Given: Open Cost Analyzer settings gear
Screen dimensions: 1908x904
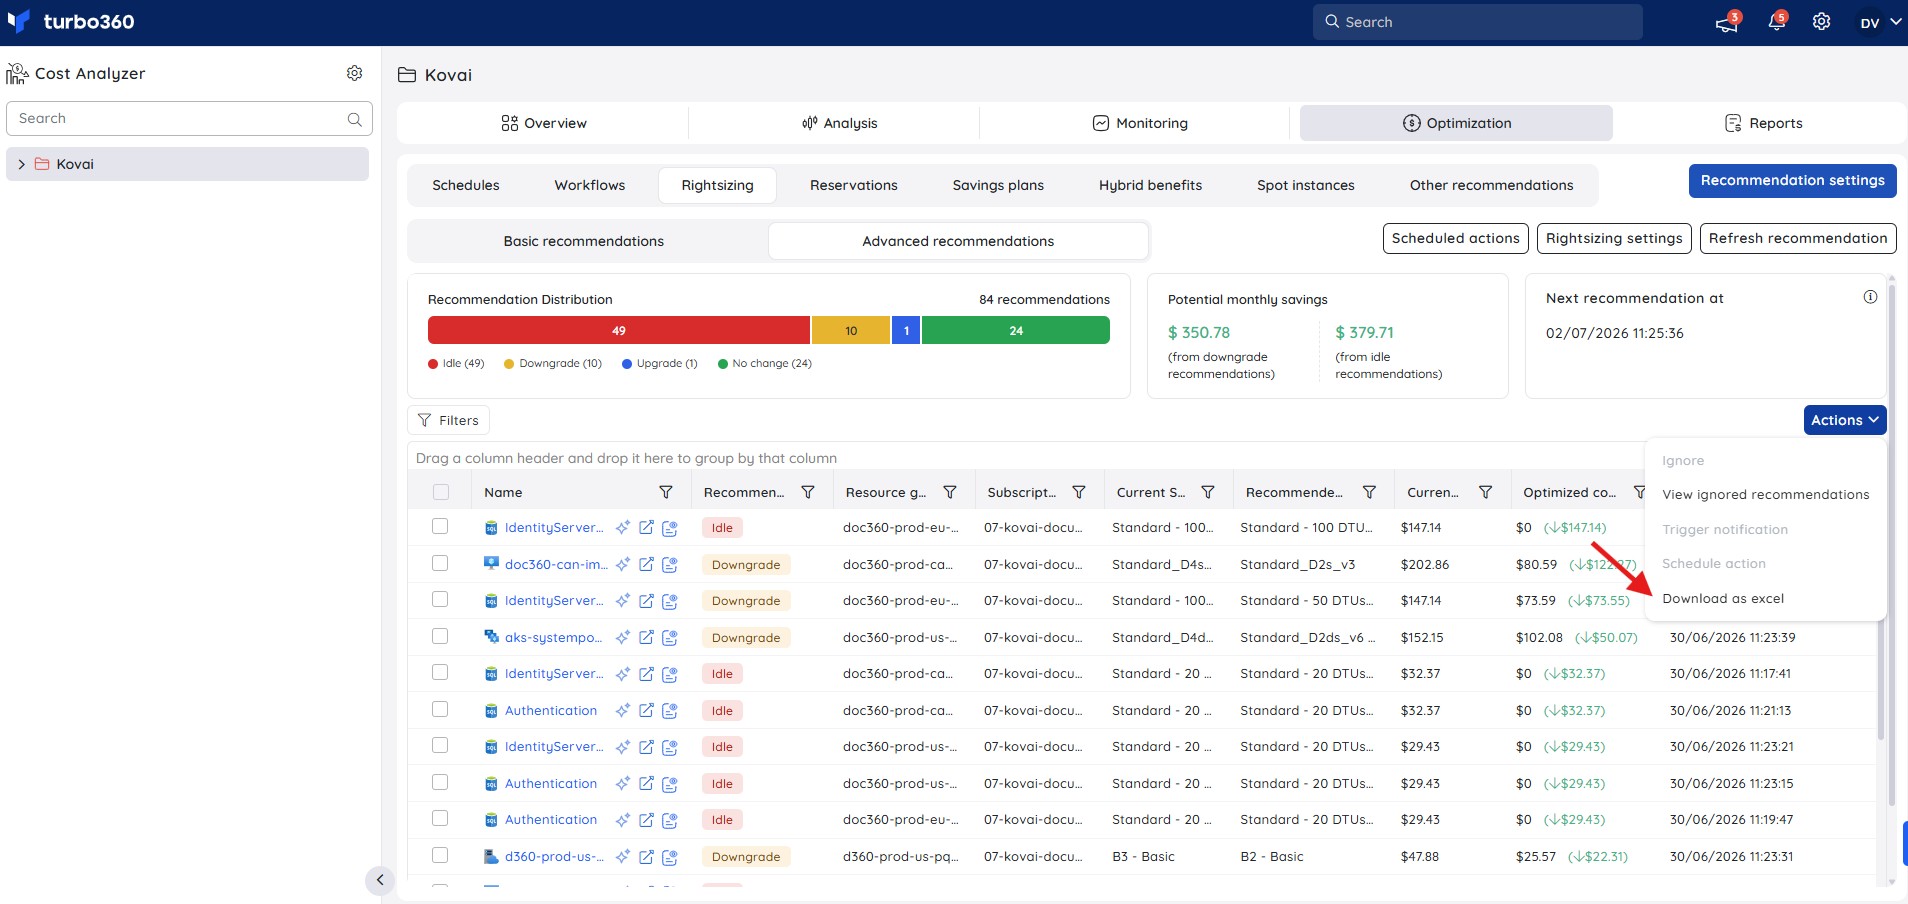Looking at the screenshot, I should [x=355, y=73].
